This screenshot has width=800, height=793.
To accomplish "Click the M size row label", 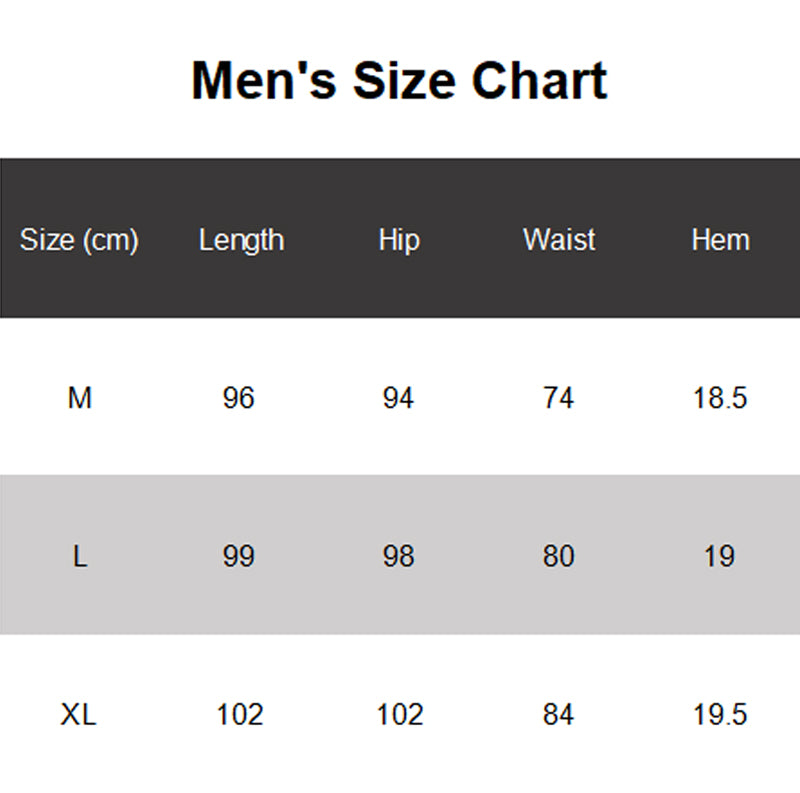I will pyautogui.click(x=80, y=398).
